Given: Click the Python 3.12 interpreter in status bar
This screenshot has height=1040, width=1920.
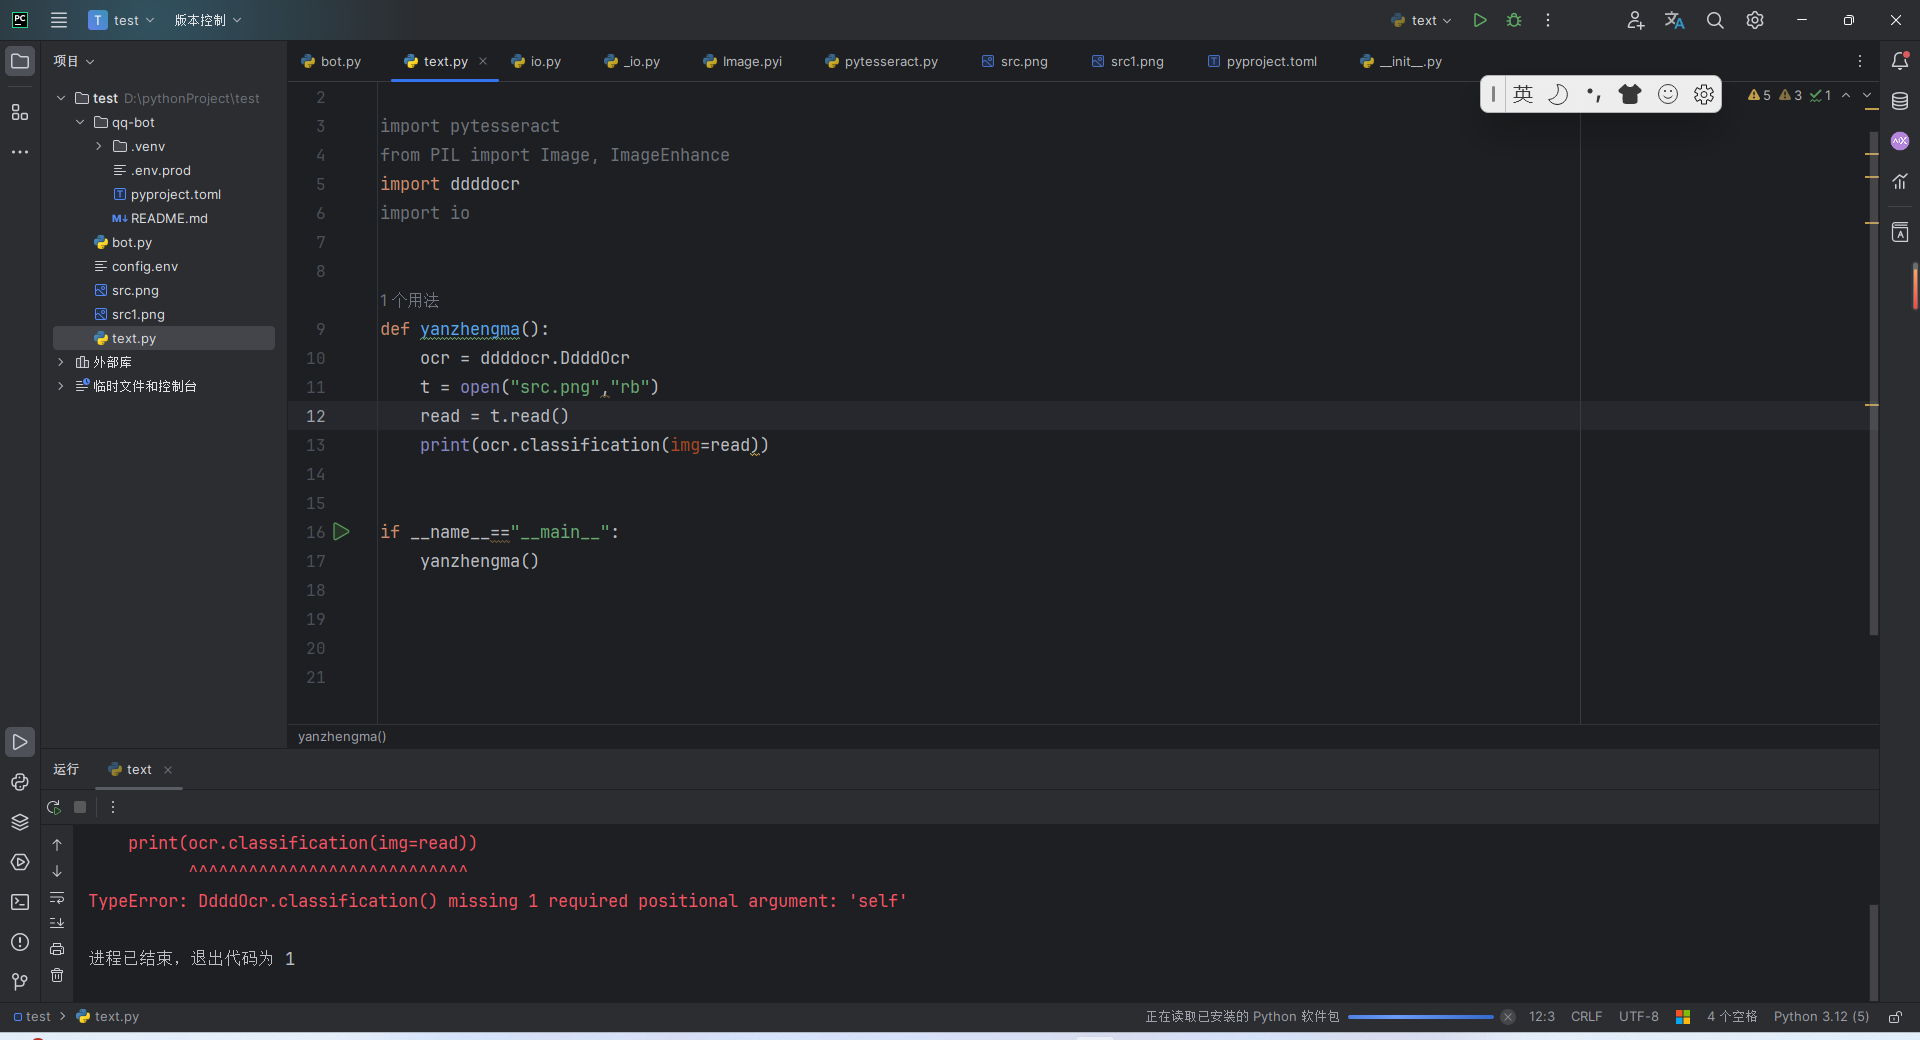Looking at the screenshot, I should click(x=1820, y=1017).
